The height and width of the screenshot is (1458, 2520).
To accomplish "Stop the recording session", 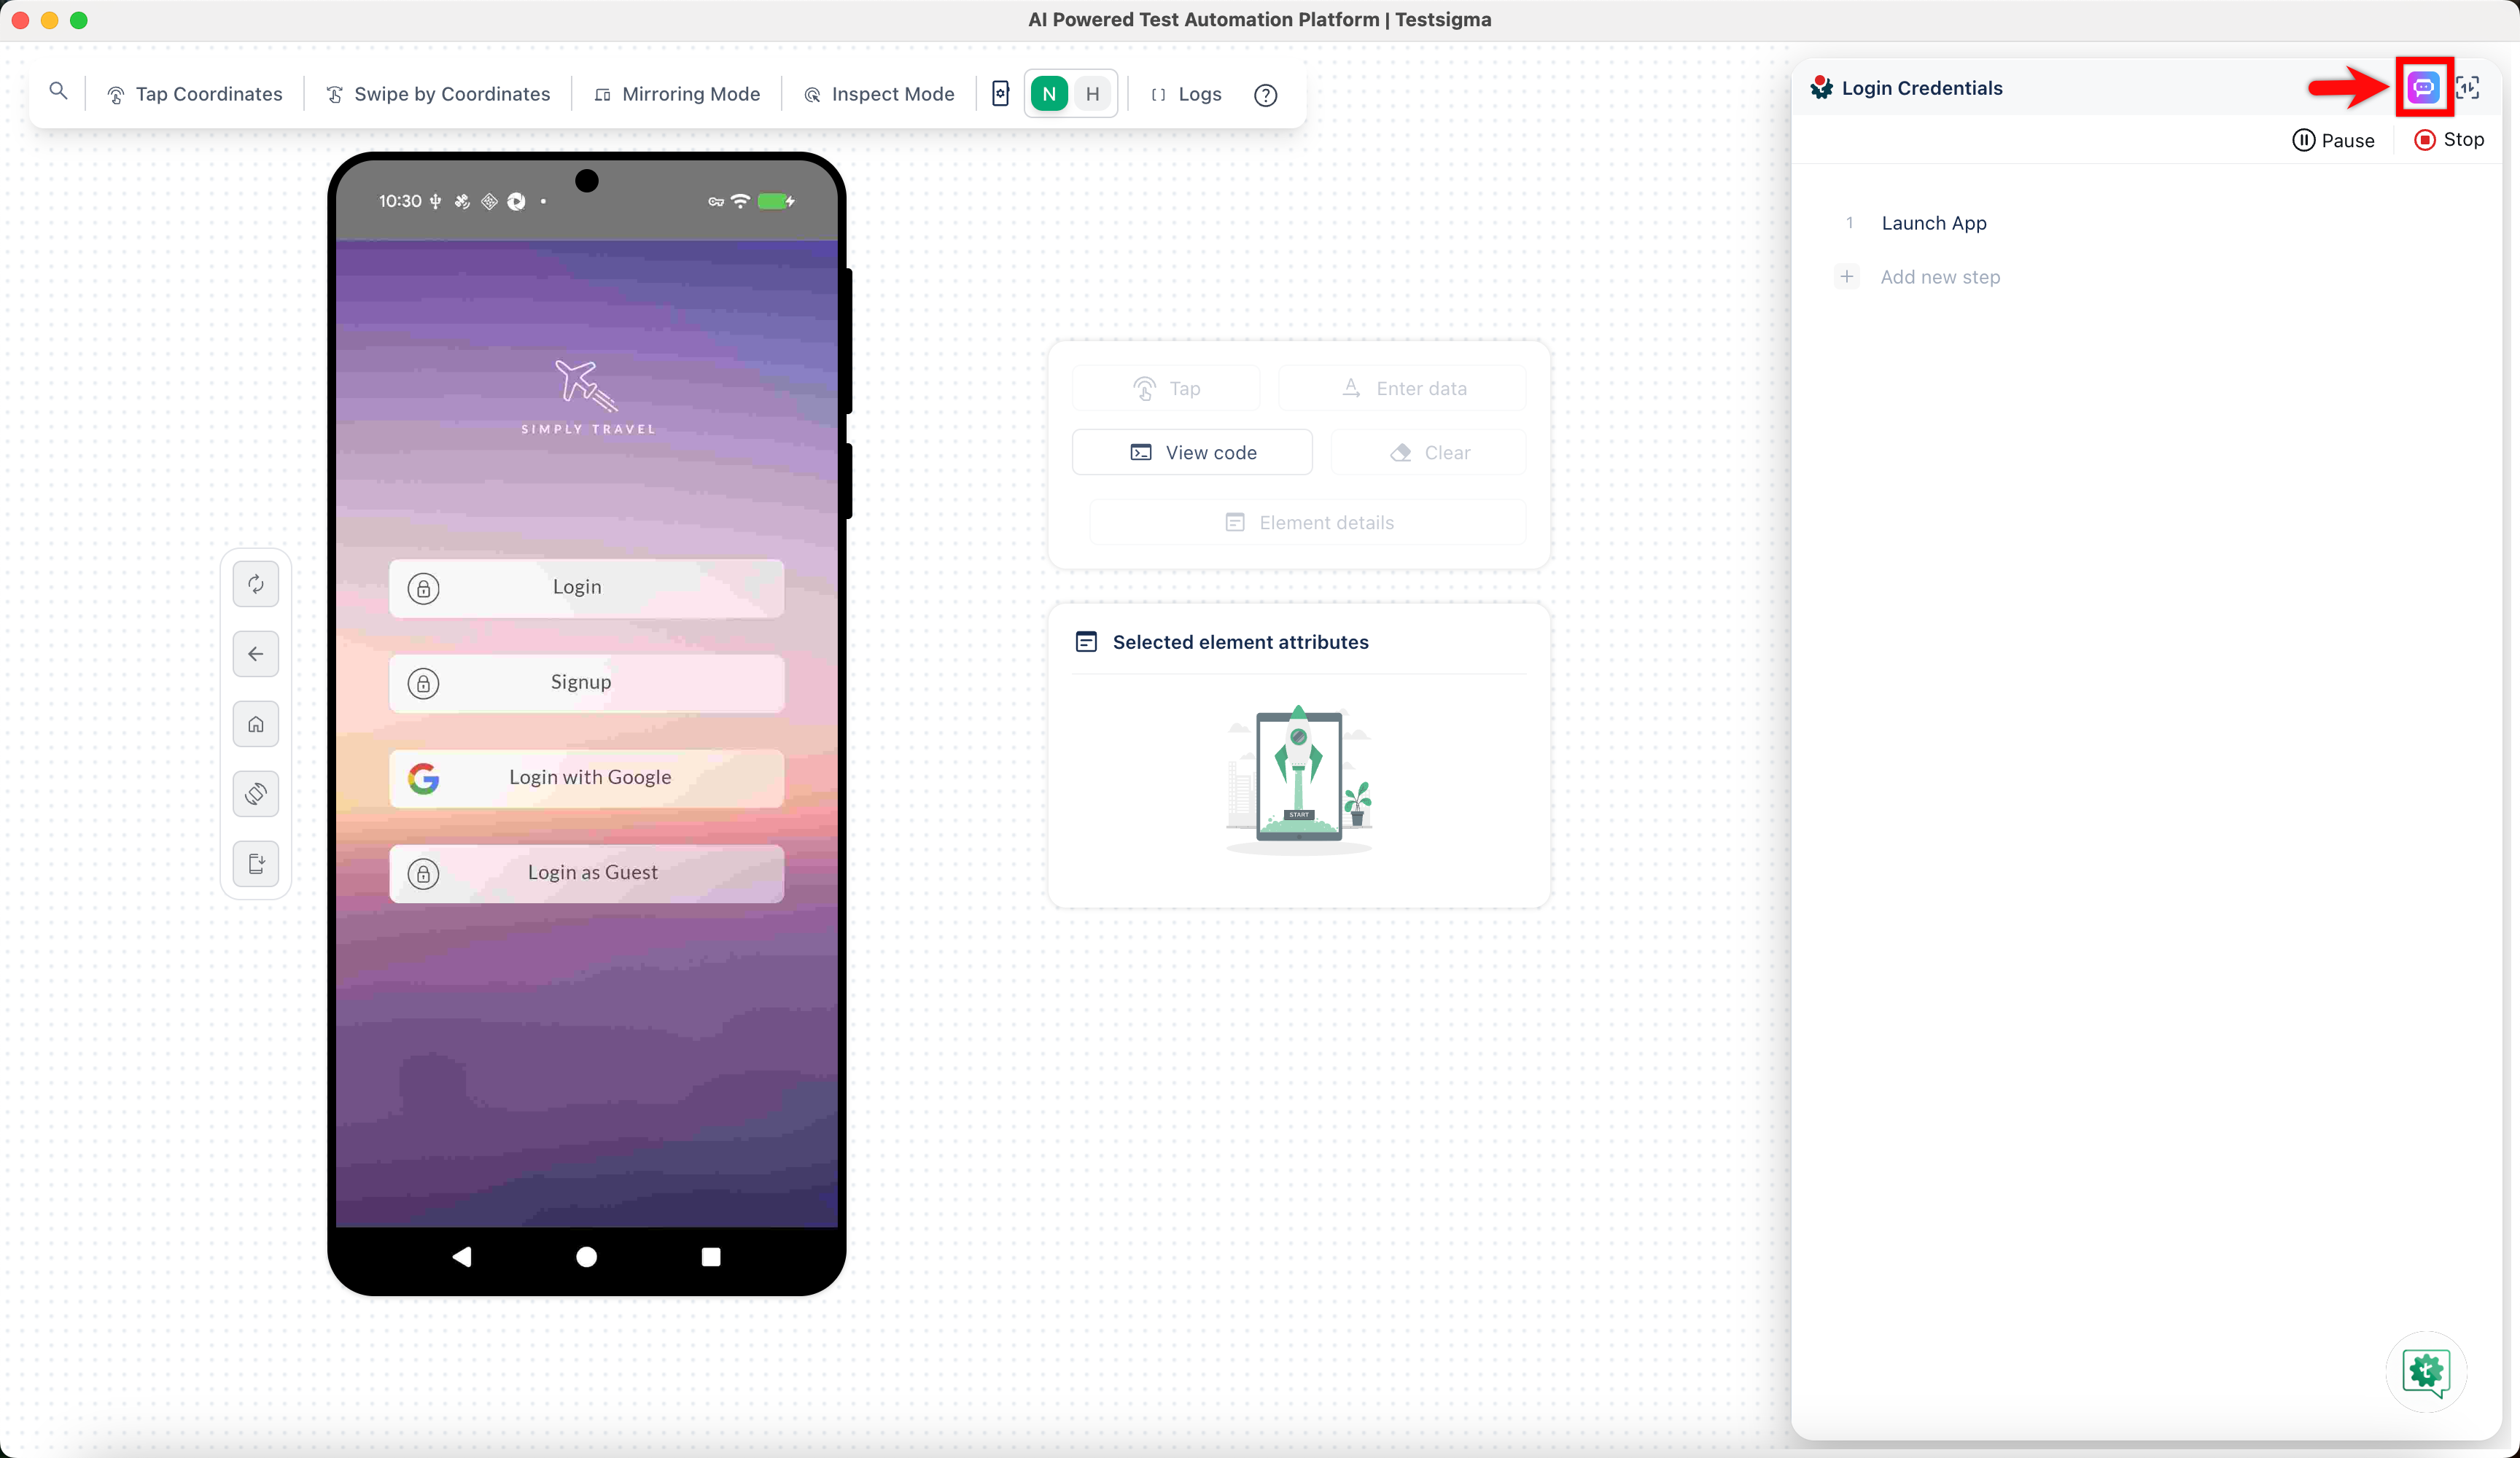I will coord(2449,140).
